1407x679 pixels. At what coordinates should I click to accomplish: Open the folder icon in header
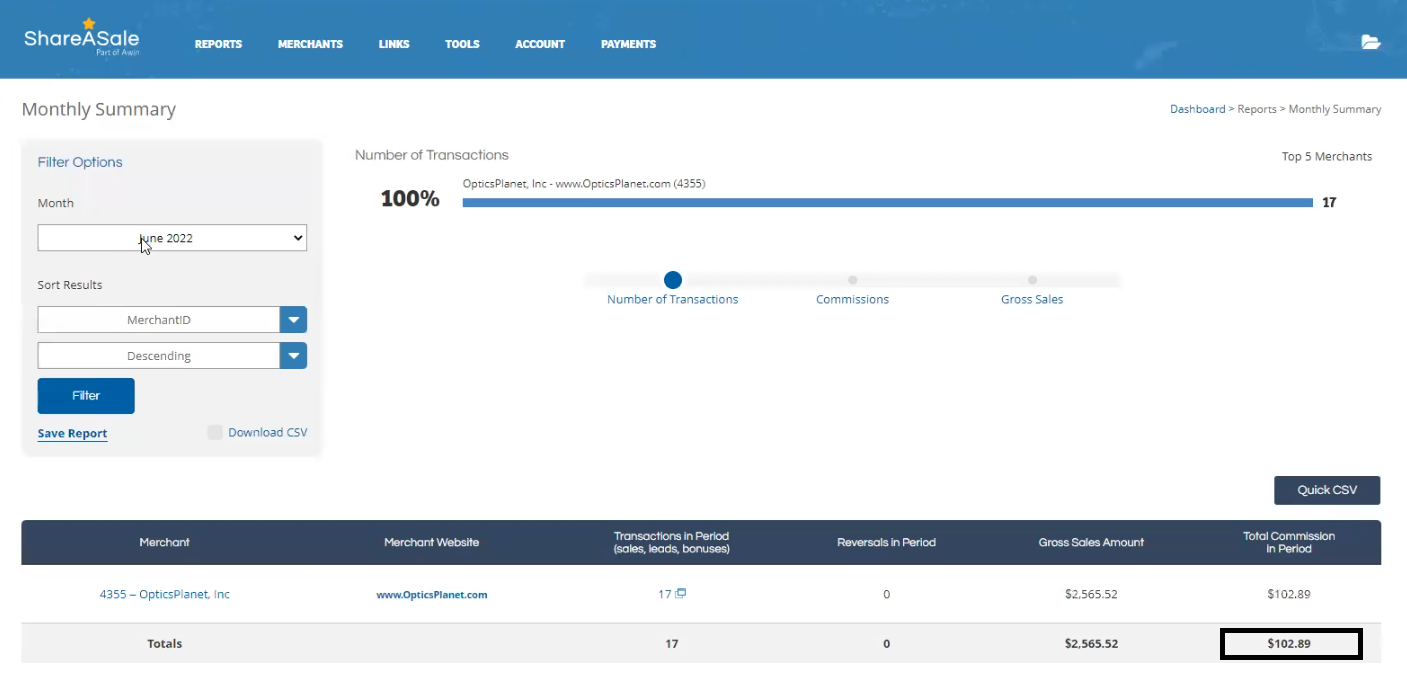click(1371, 42)
